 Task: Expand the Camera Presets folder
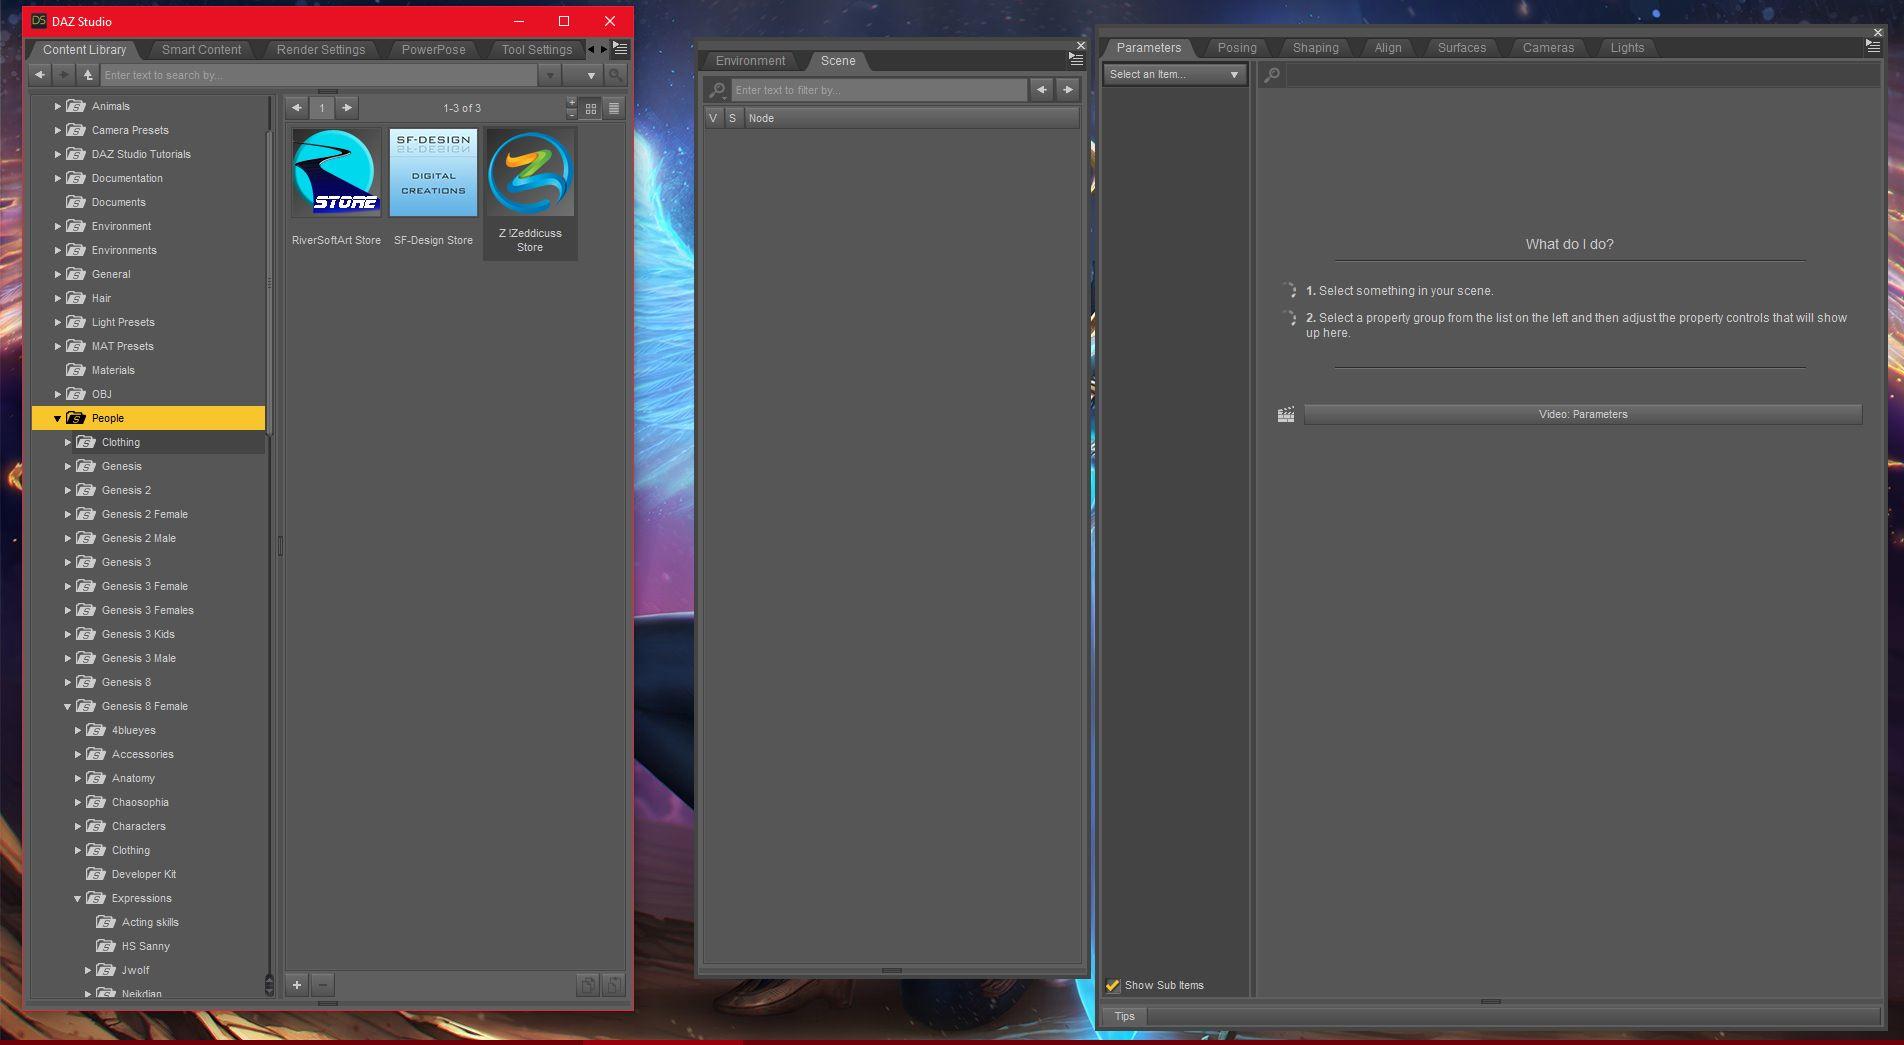pos(58,130)
